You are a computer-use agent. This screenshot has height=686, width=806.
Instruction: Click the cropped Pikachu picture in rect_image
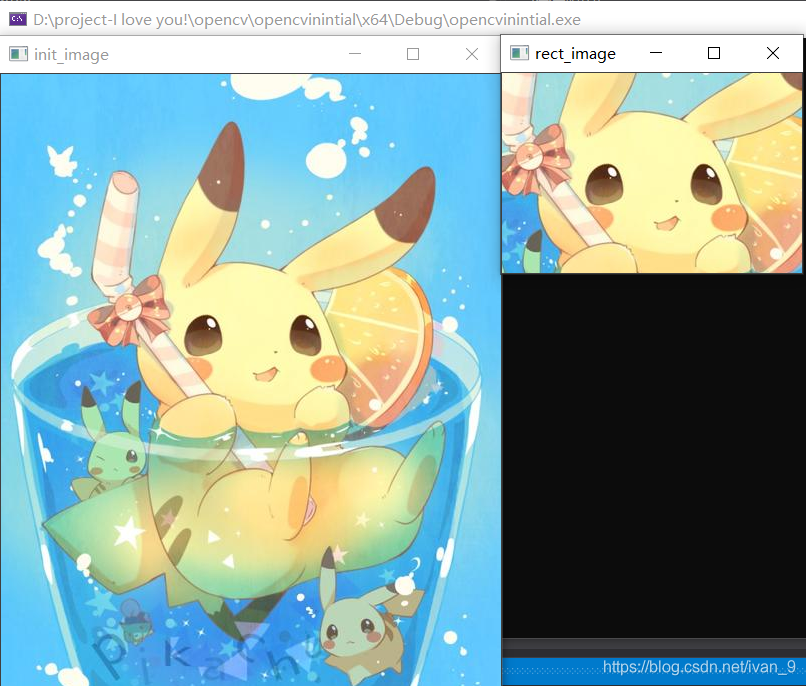tap(652, 173)
